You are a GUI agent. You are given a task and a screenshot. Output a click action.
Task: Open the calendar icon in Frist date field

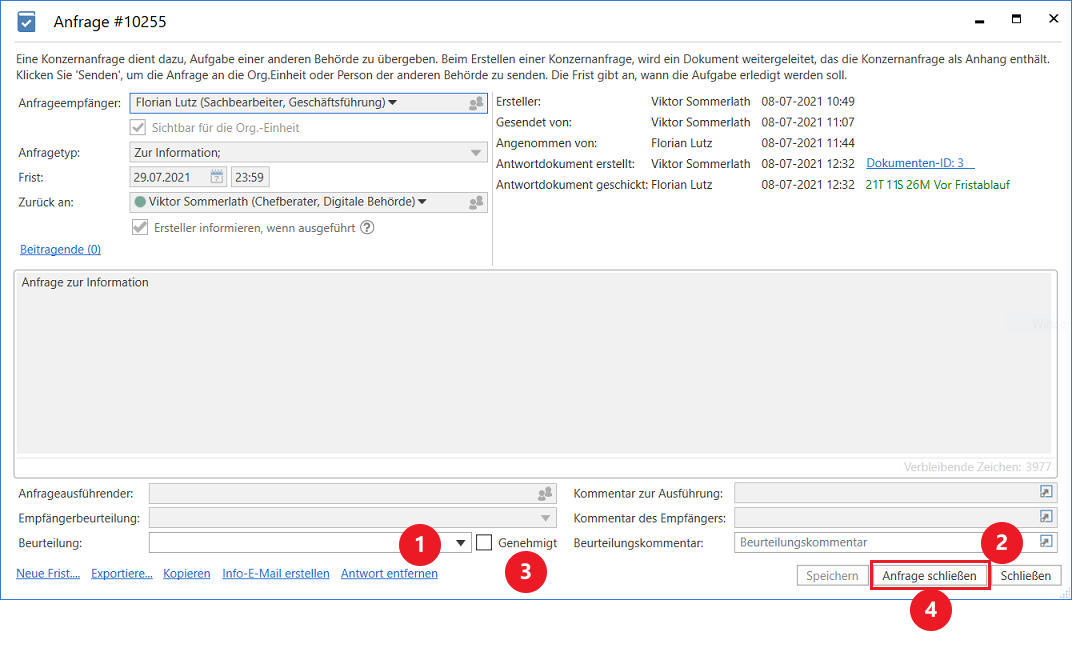217,177
